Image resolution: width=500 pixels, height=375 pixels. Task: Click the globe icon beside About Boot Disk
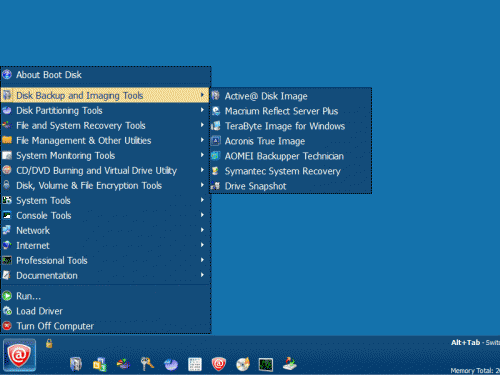[x=7, y=75]
